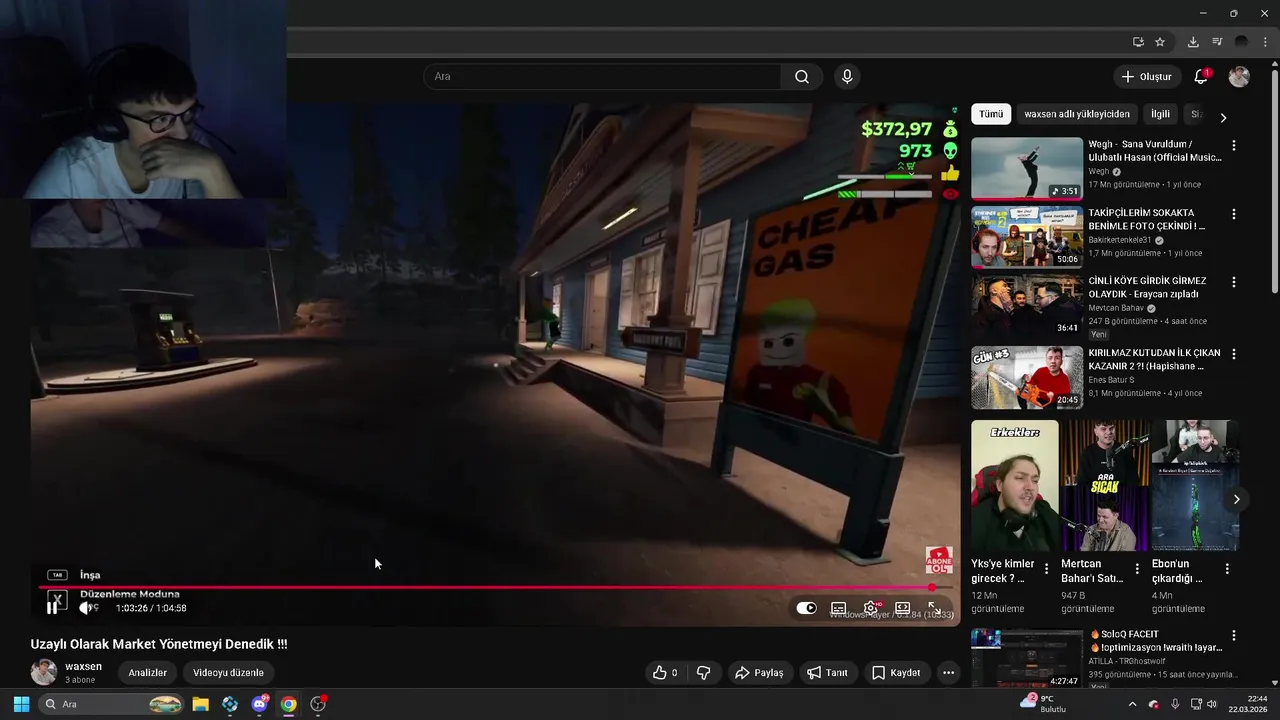The width and height of the screenshot is (1280, 720).
Task: Open the Oluştur create menu
Action: pos(1146,77)
